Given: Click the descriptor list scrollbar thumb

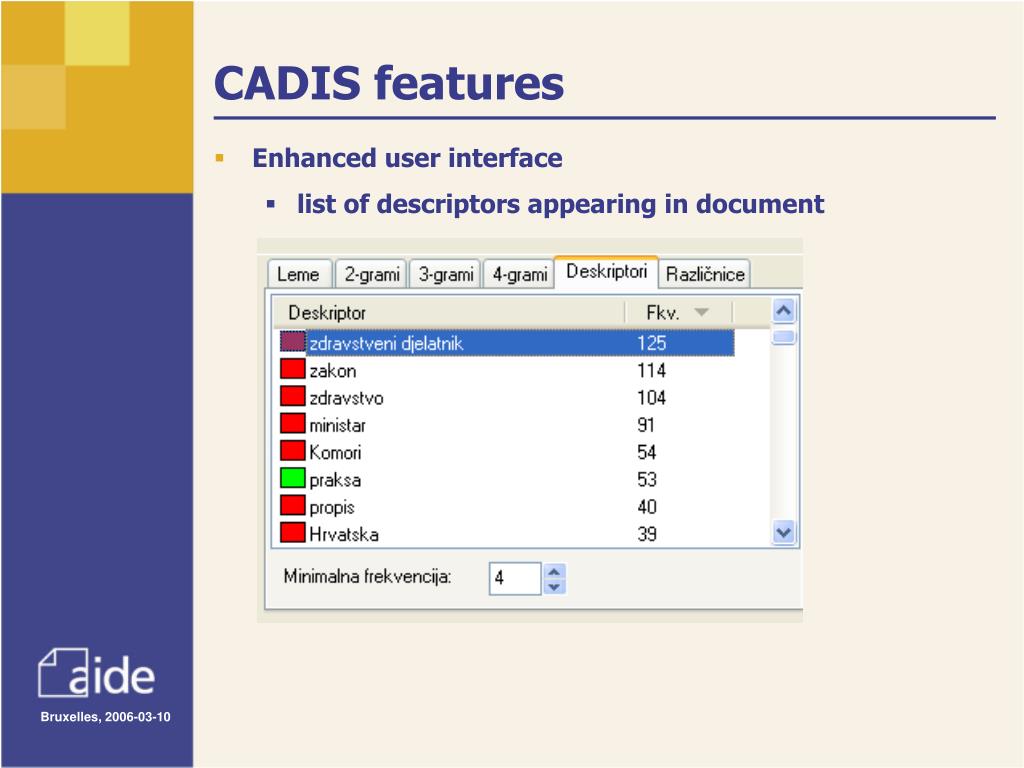Looking at the screenshot, I should [783, 337].
